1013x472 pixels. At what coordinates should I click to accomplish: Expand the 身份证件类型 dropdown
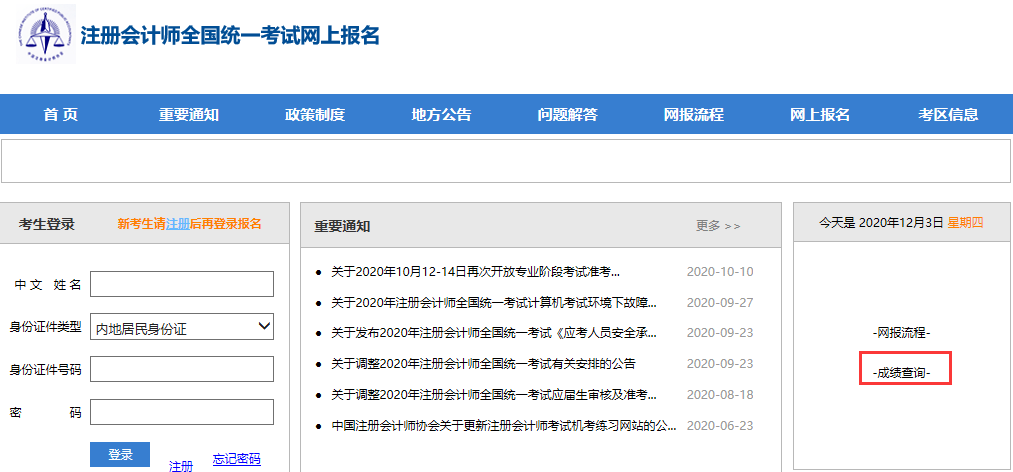pyautogui.click(x=182, y=327)
